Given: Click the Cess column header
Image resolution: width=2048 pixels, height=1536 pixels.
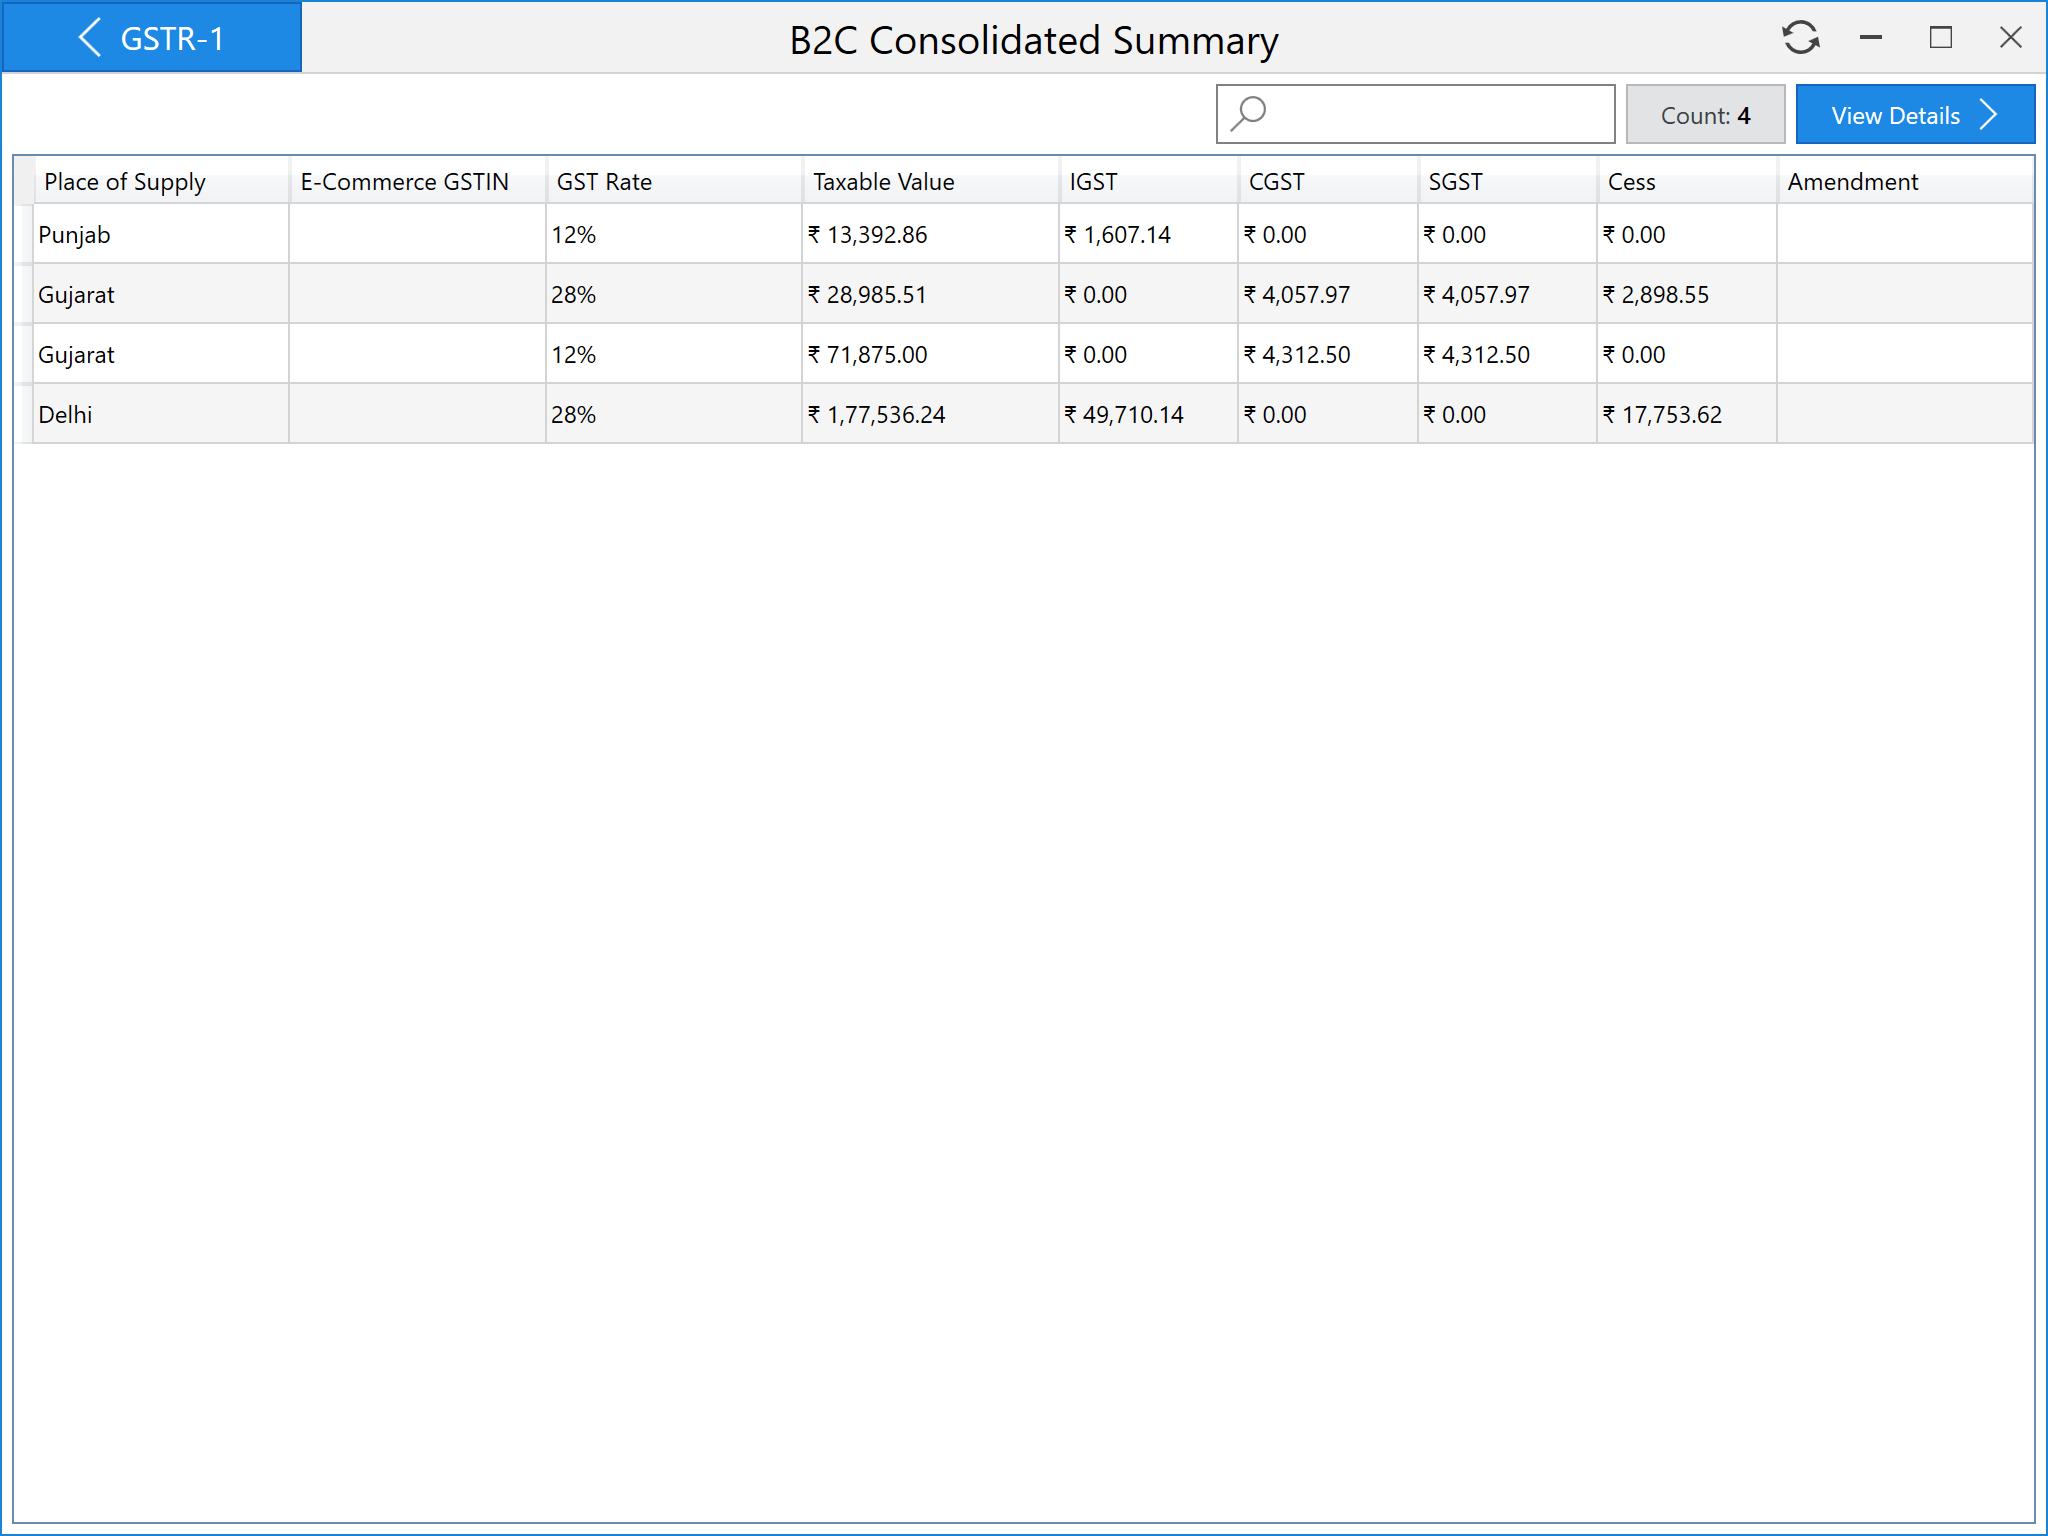Looking at the screenshot, I should click(1631, 182).
